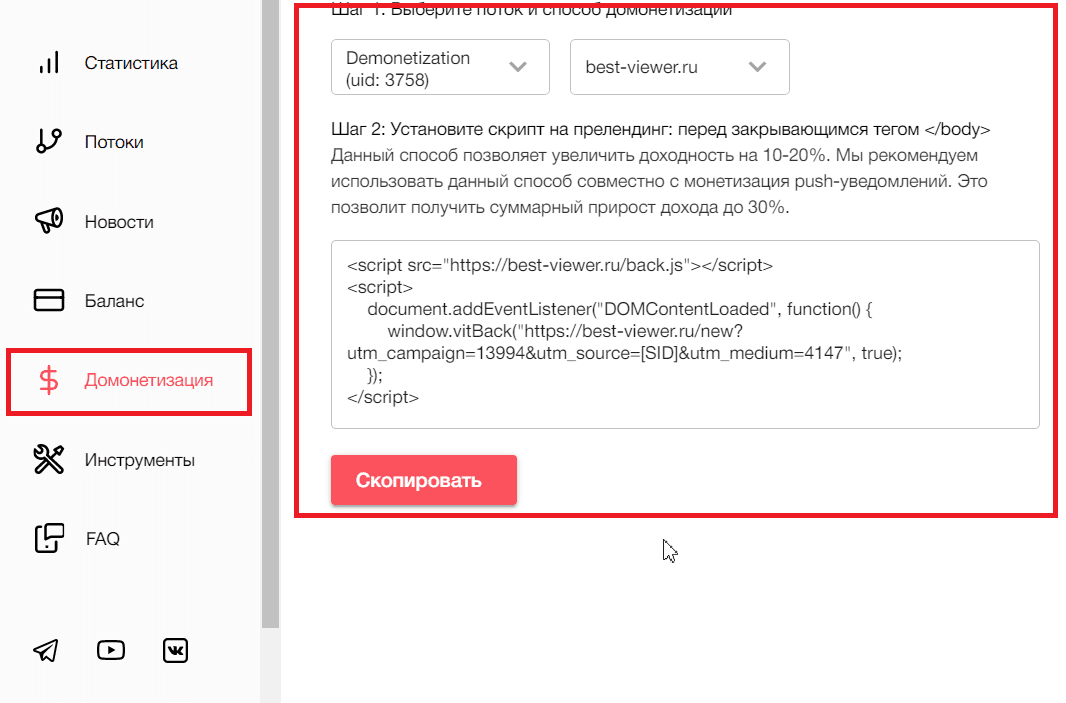Screen dimensions: 1066x703
Task: Click the Баланс card icon
Action: 49,300
